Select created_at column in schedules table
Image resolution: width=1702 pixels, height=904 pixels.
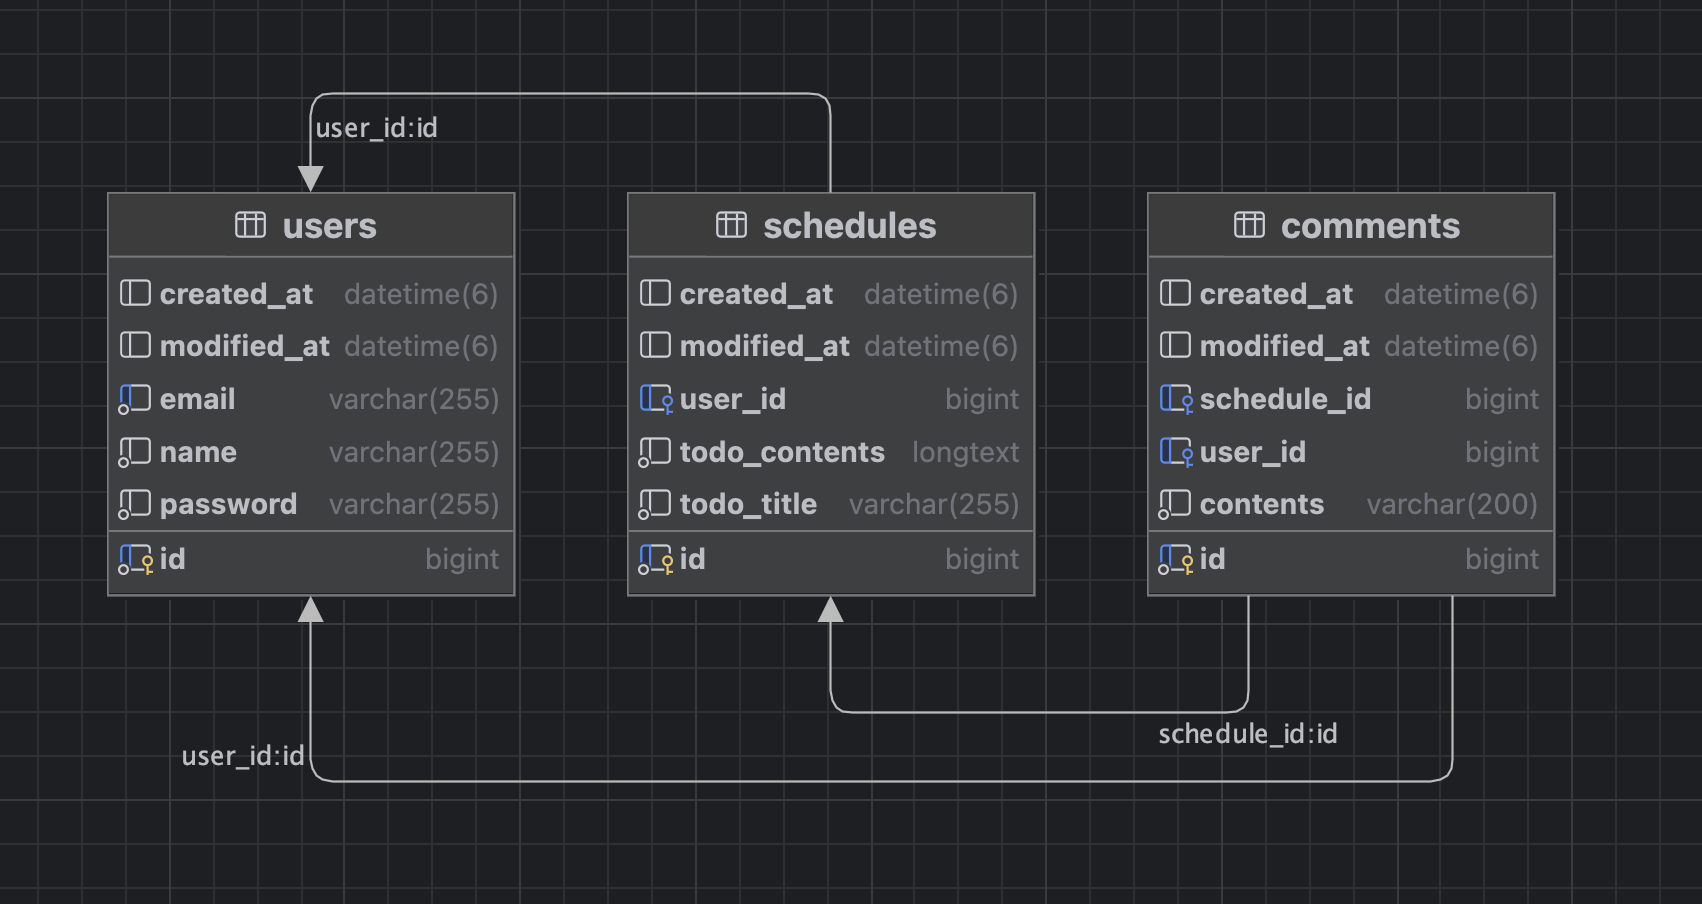pyautogui.click(x=831, y=293)
